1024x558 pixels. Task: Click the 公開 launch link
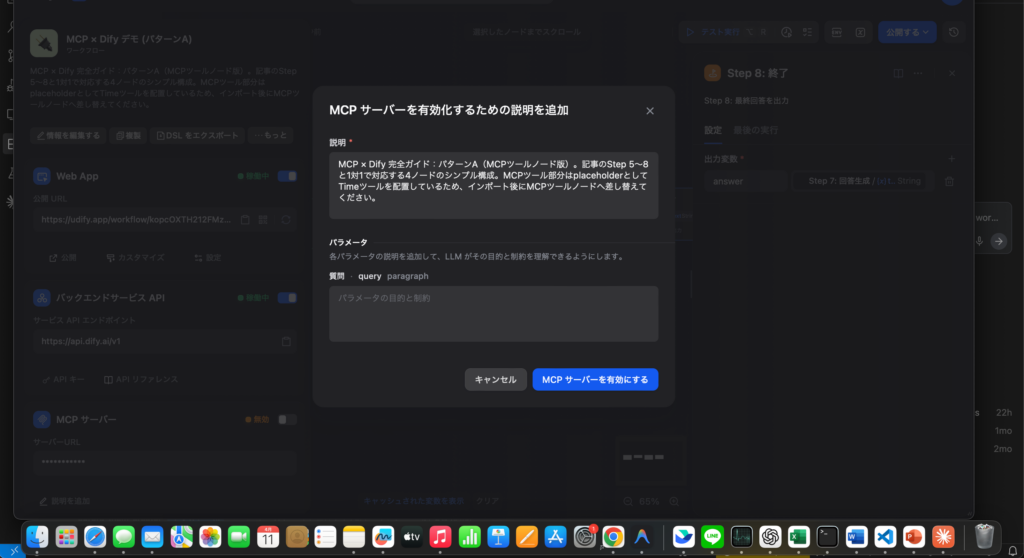(63, 258)
